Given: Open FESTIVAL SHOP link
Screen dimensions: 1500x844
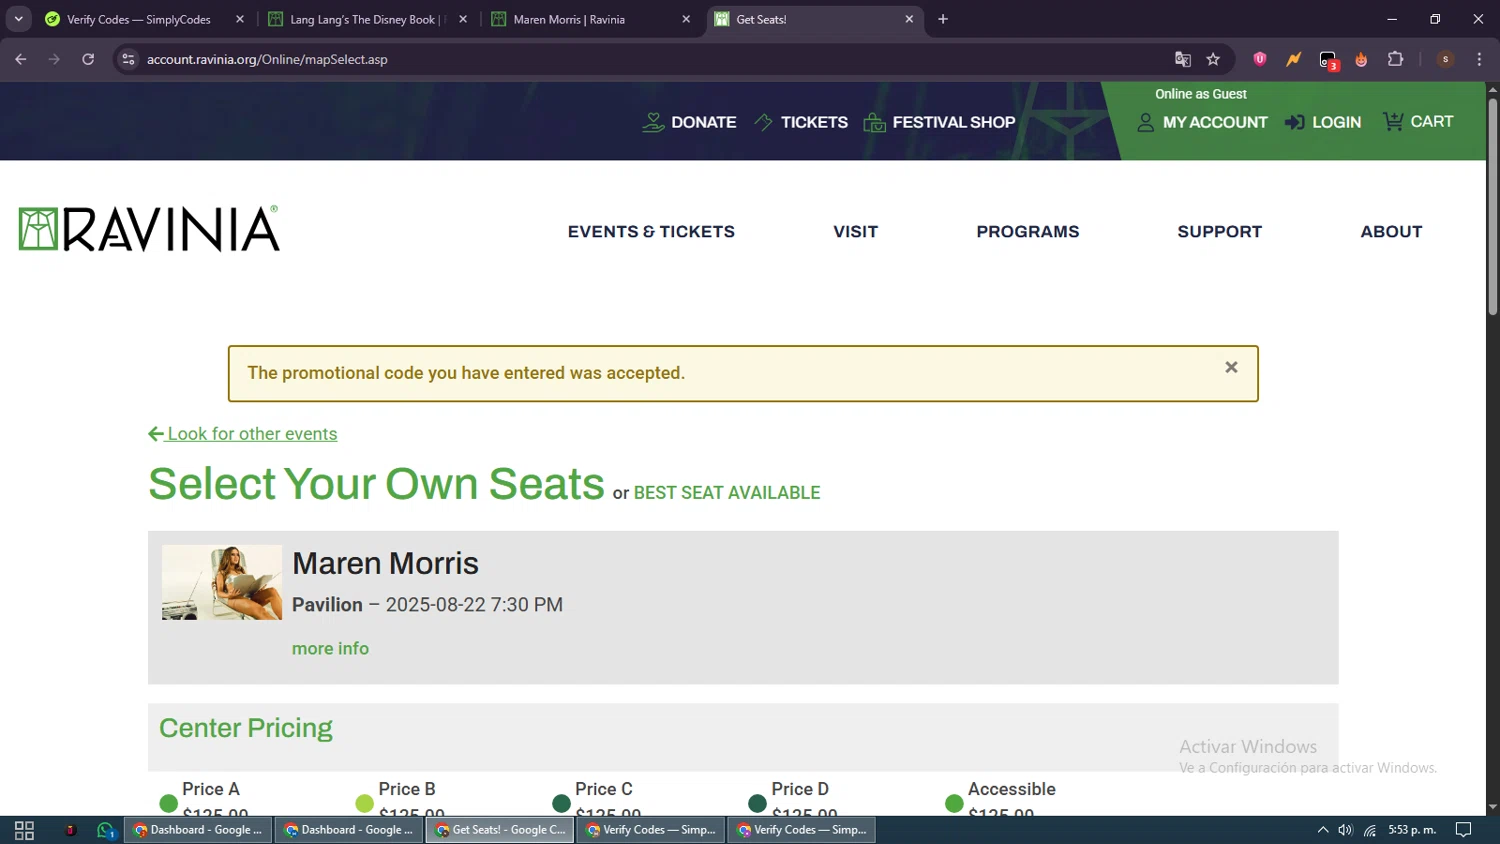Looking at the screenshot, I should [939, 122].
